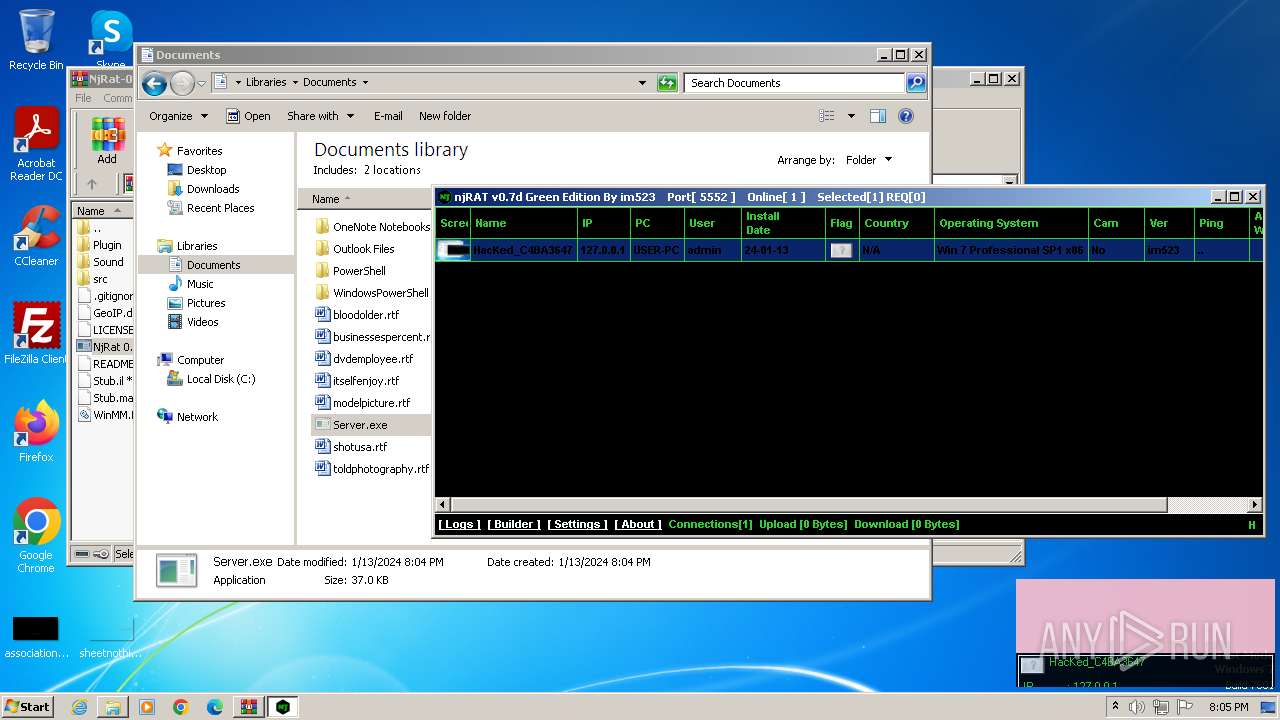The width and height of the screenshot is (1280, 720).
Task: Expand the Libraries breadcrumb arrow
Action: [x=294, y=83]
